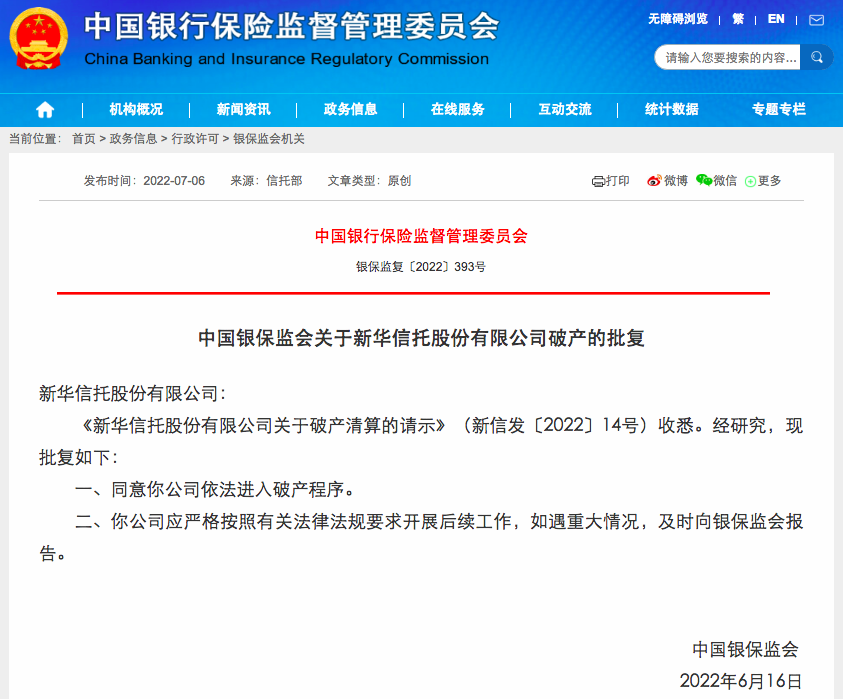The image size is (843, 699).
Task: Click the 微博 share label
Action: [676, 181]
